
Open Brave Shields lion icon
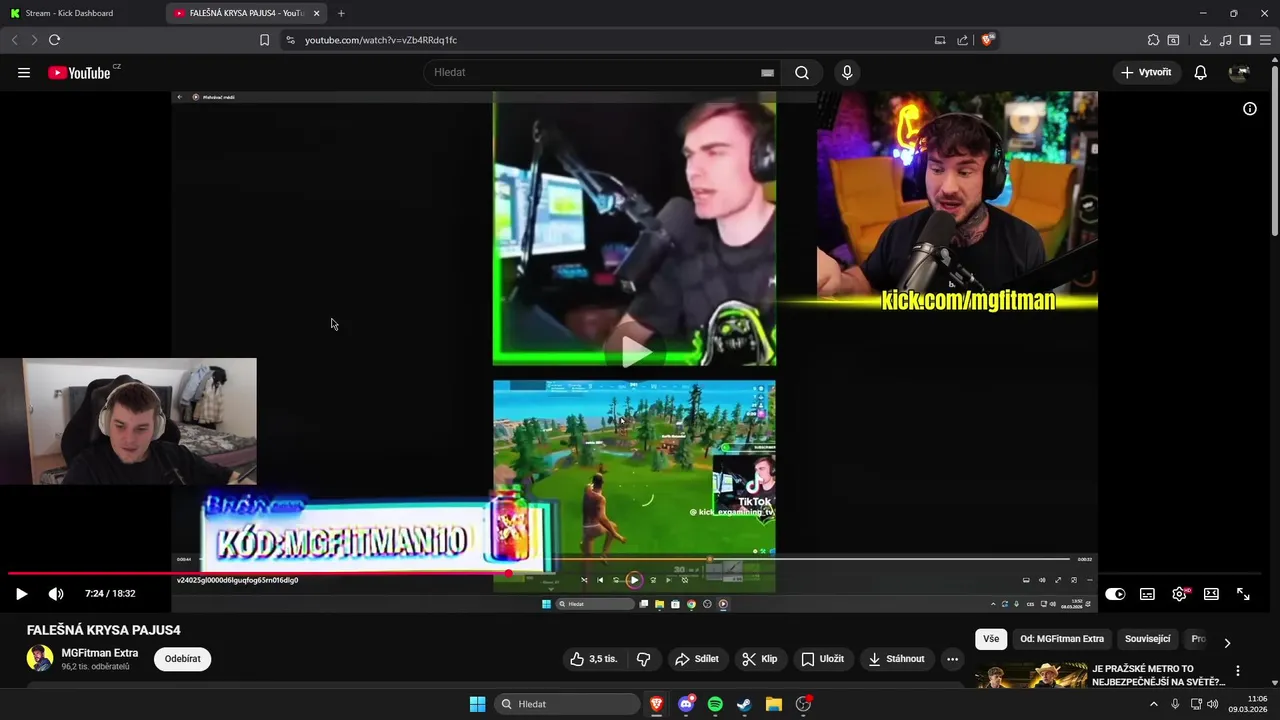tap(987, 40)
